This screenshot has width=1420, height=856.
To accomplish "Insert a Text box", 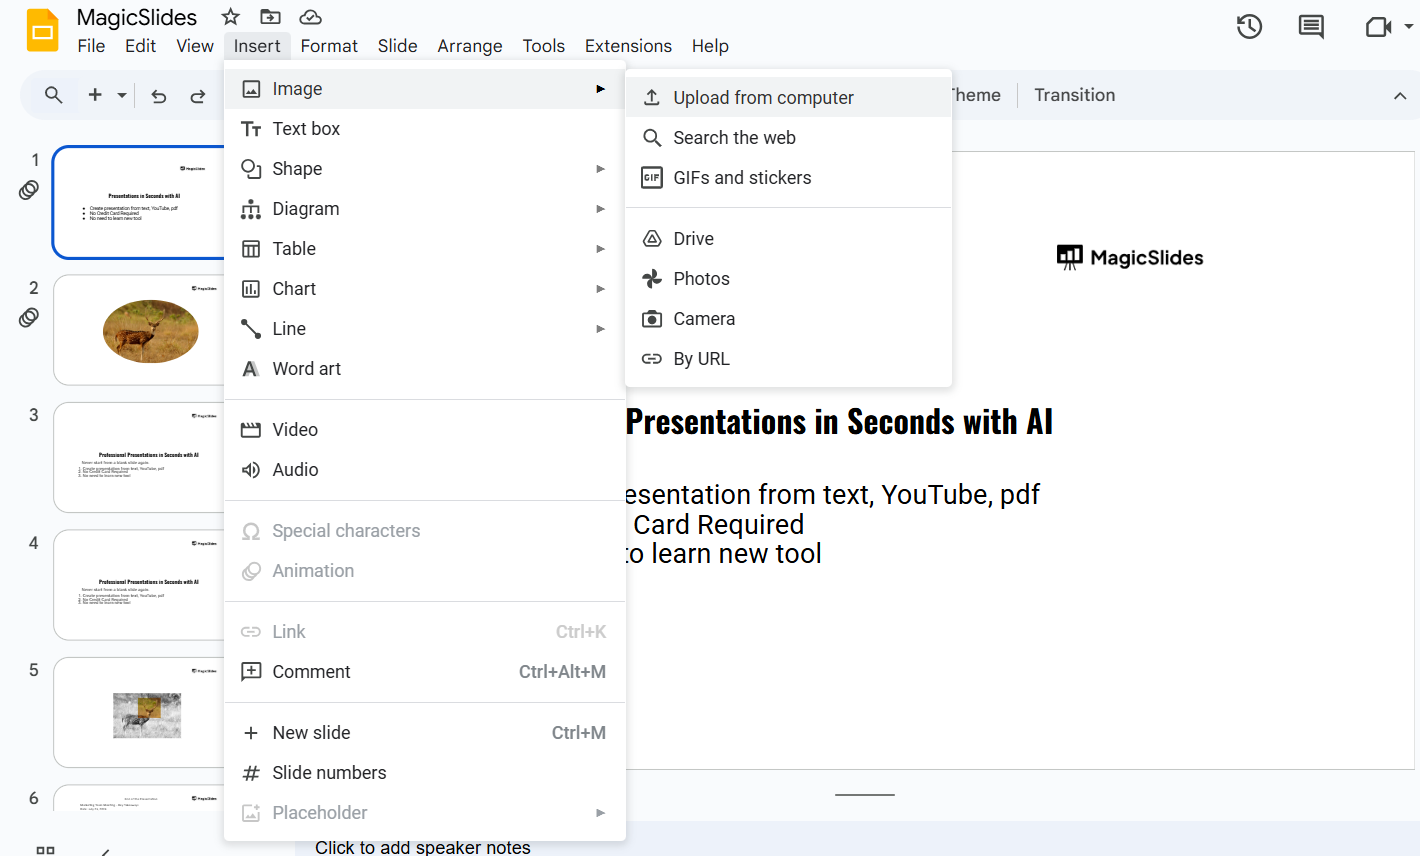I will pyautogui.click(x=306, y=129).
